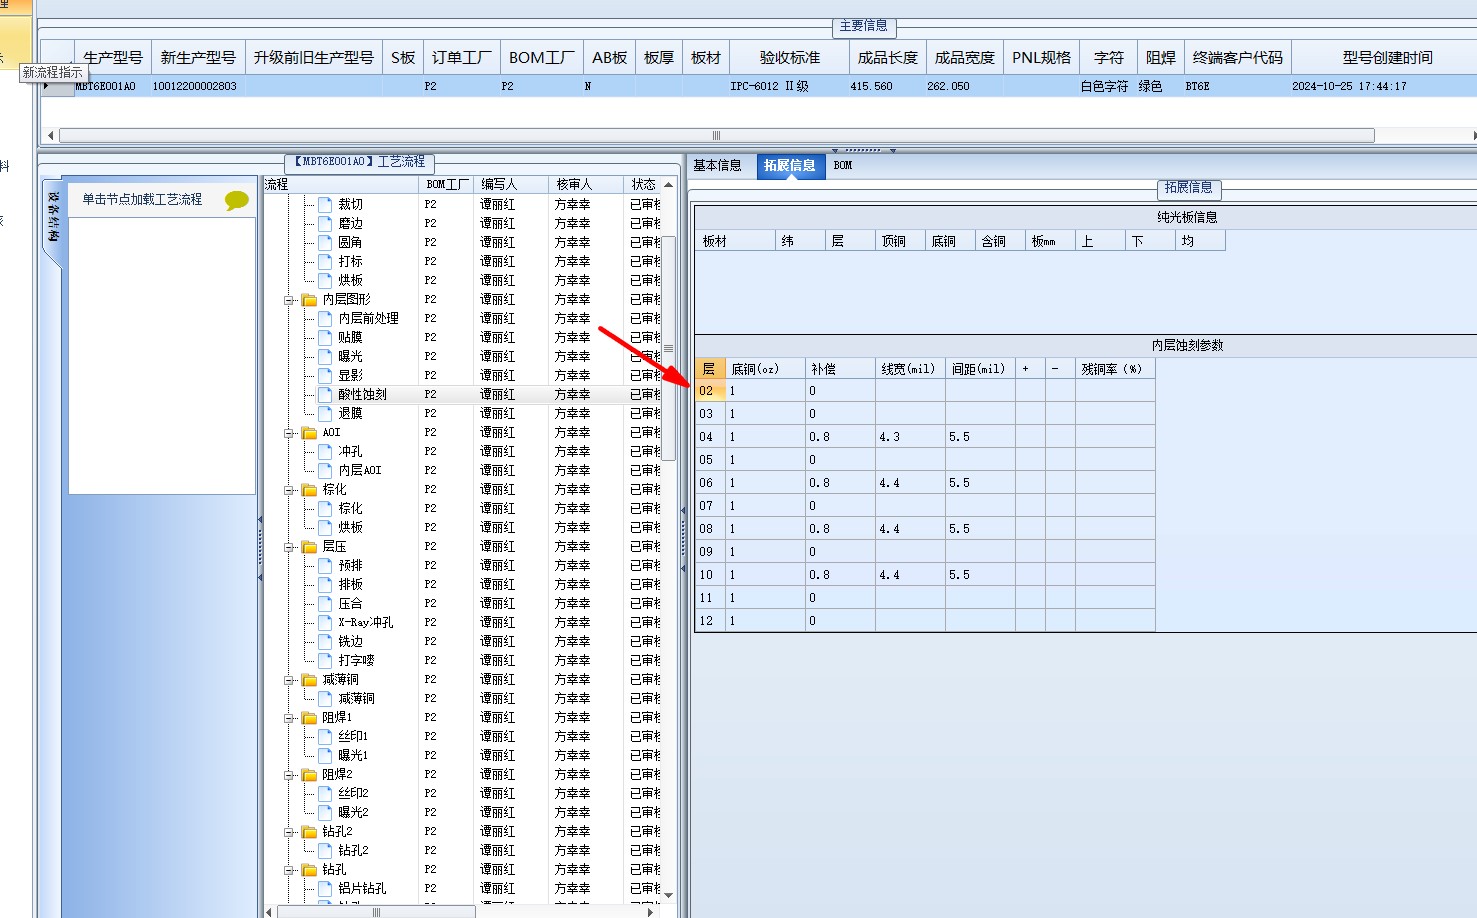The height and width of the screenshot is (918, 1477).
Task: Click the document icon beside 磨边
Action: pyautogui.click(x=325, y=223)
